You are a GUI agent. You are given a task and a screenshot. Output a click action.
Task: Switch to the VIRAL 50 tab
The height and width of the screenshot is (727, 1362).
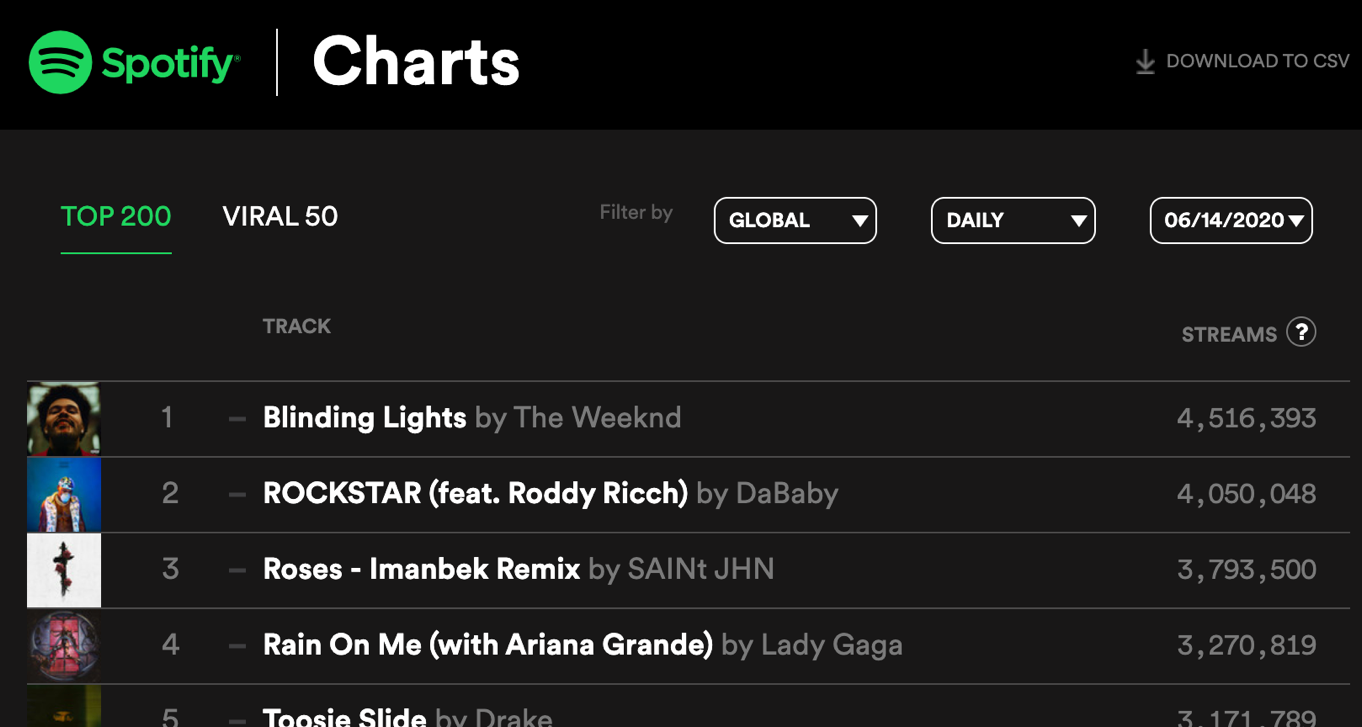tap(280, 217)
